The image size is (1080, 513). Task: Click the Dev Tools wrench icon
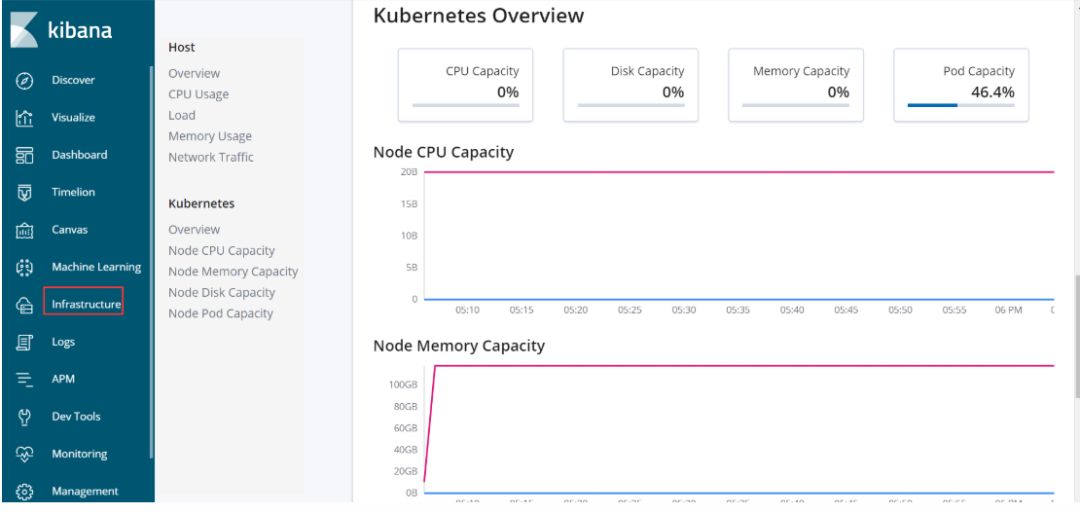pyautogui.click(x=24, y=417)
